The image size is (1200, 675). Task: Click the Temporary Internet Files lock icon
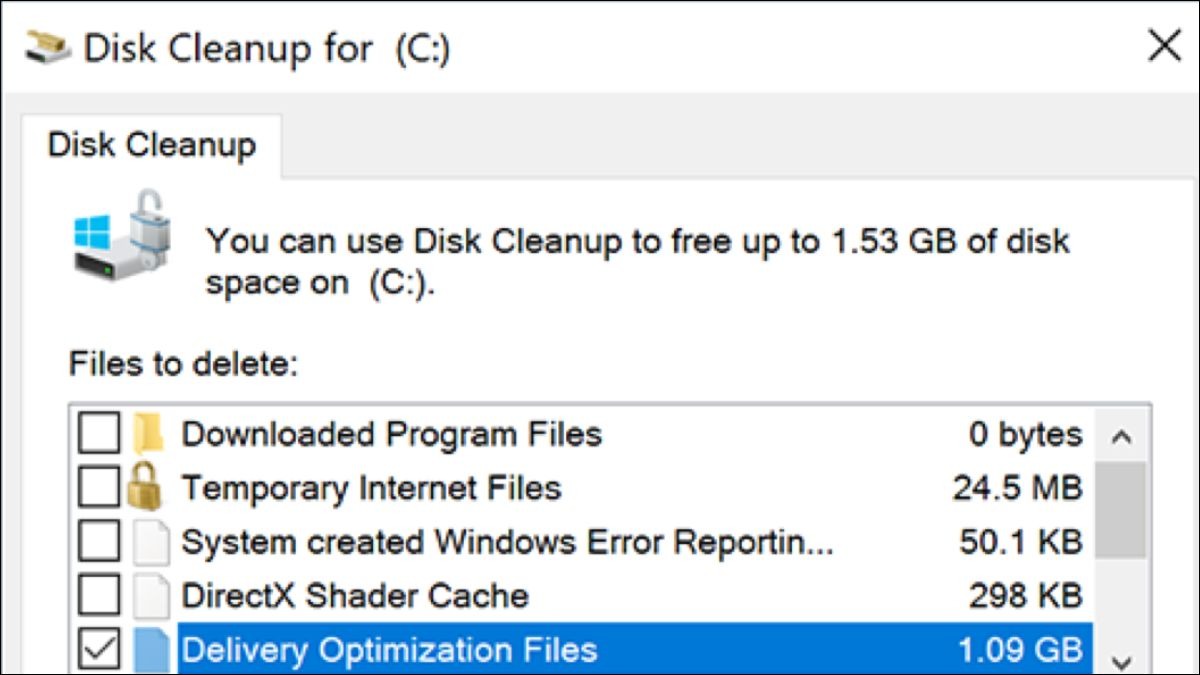click(145, 487)
